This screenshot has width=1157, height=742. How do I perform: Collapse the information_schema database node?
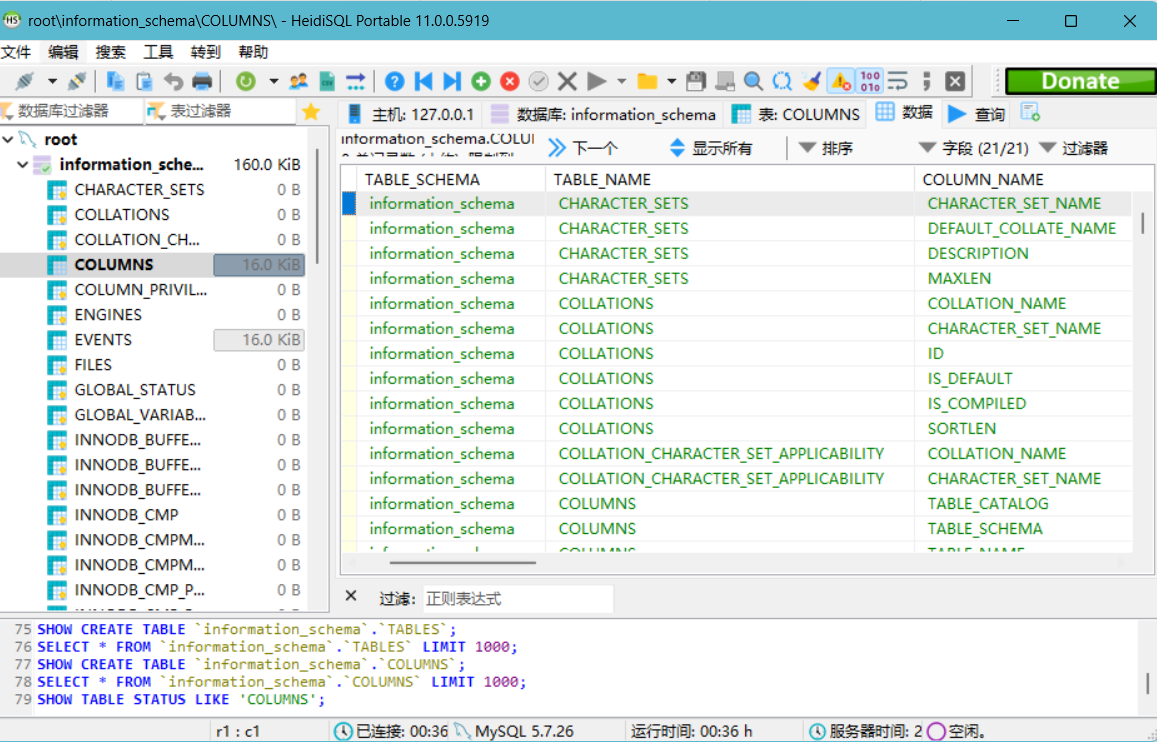click(23, 164)
